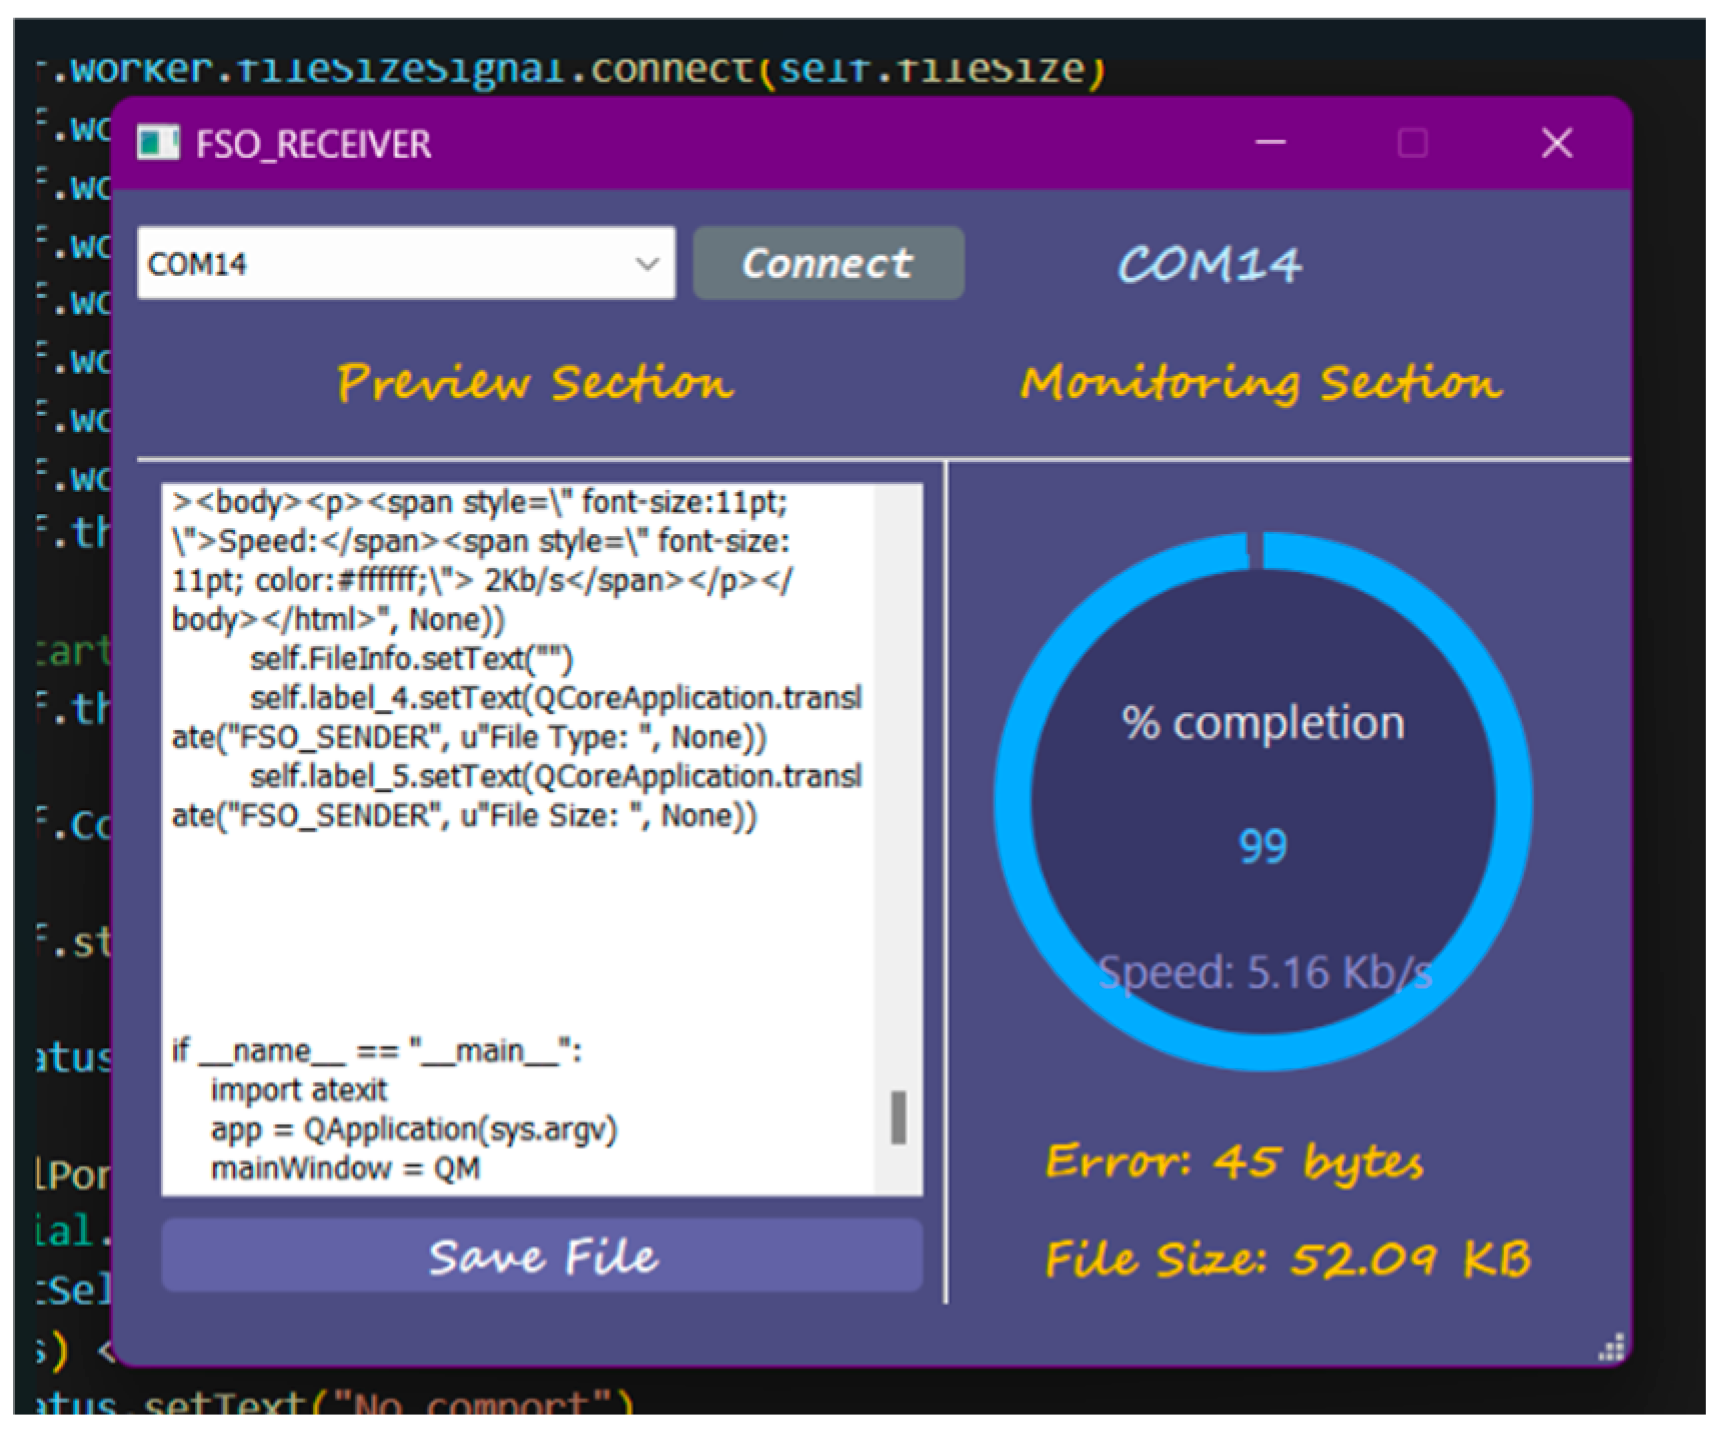Click the 'if __name__ == "__main__":' line
Screen dimensions: 1722x1433
377,1051
